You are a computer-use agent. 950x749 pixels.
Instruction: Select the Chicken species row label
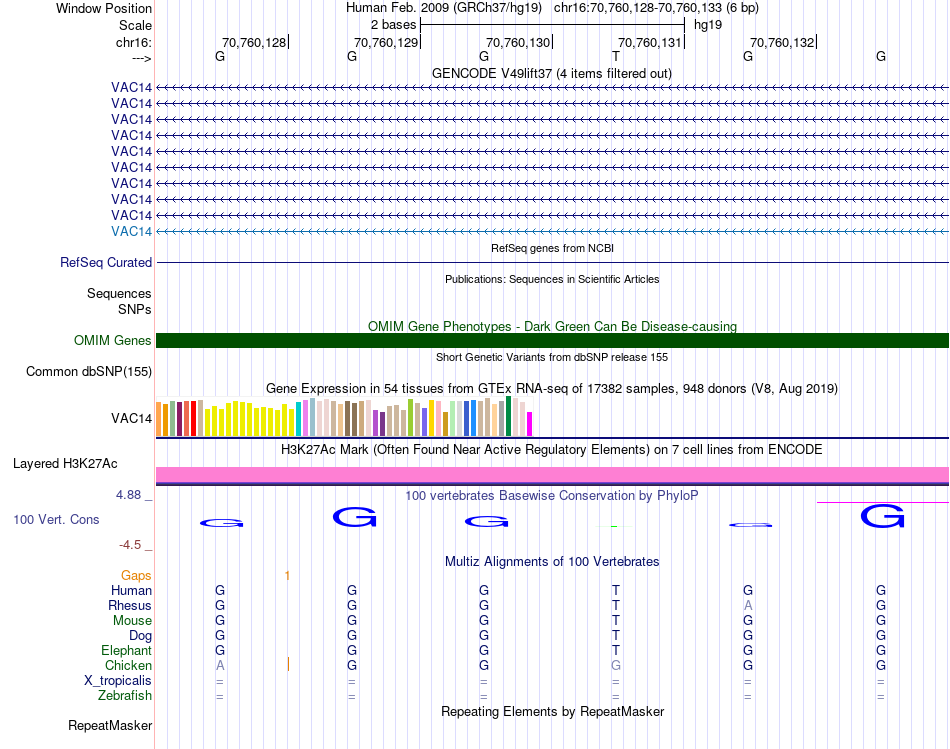click(x=128, y=665)
